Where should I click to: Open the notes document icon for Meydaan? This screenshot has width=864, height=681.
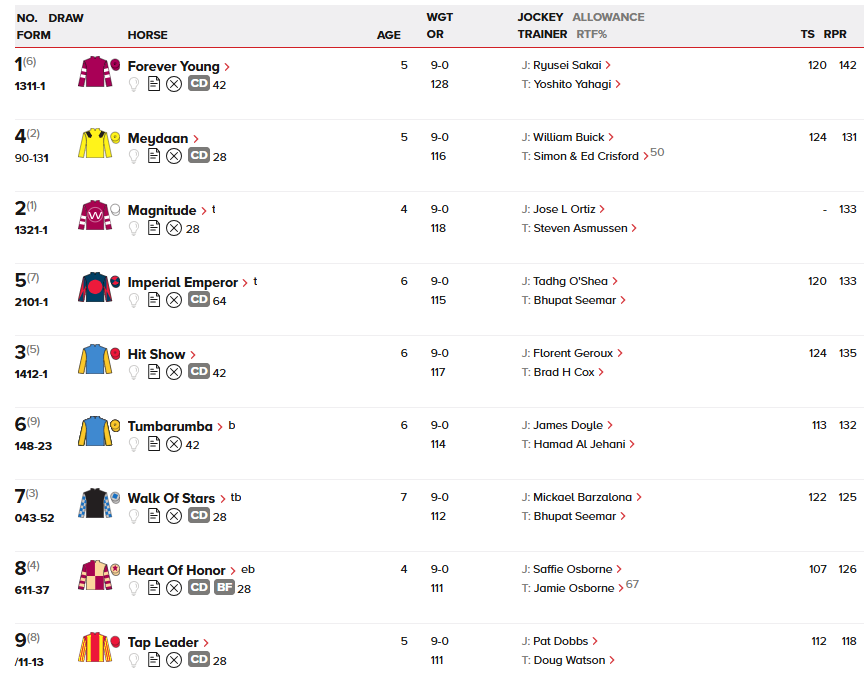click(x=154, y=157)
